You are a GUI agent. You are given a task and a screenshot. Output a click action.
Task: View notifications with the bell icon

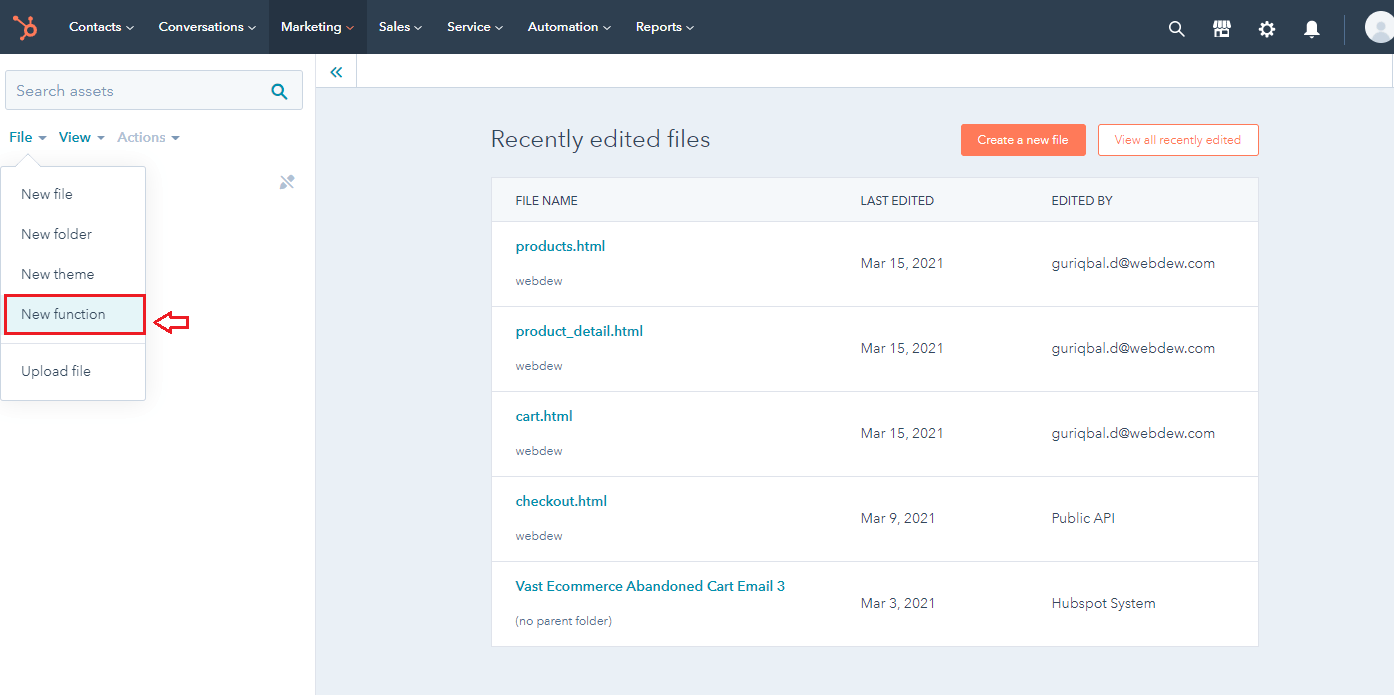click(1311, 29)
